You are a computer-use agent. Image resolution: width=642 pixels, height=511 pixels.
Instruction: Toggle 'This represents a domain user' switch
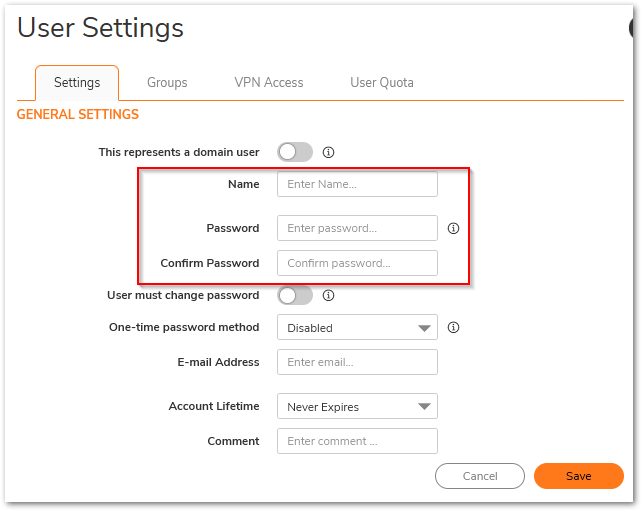tap(295, 153)
